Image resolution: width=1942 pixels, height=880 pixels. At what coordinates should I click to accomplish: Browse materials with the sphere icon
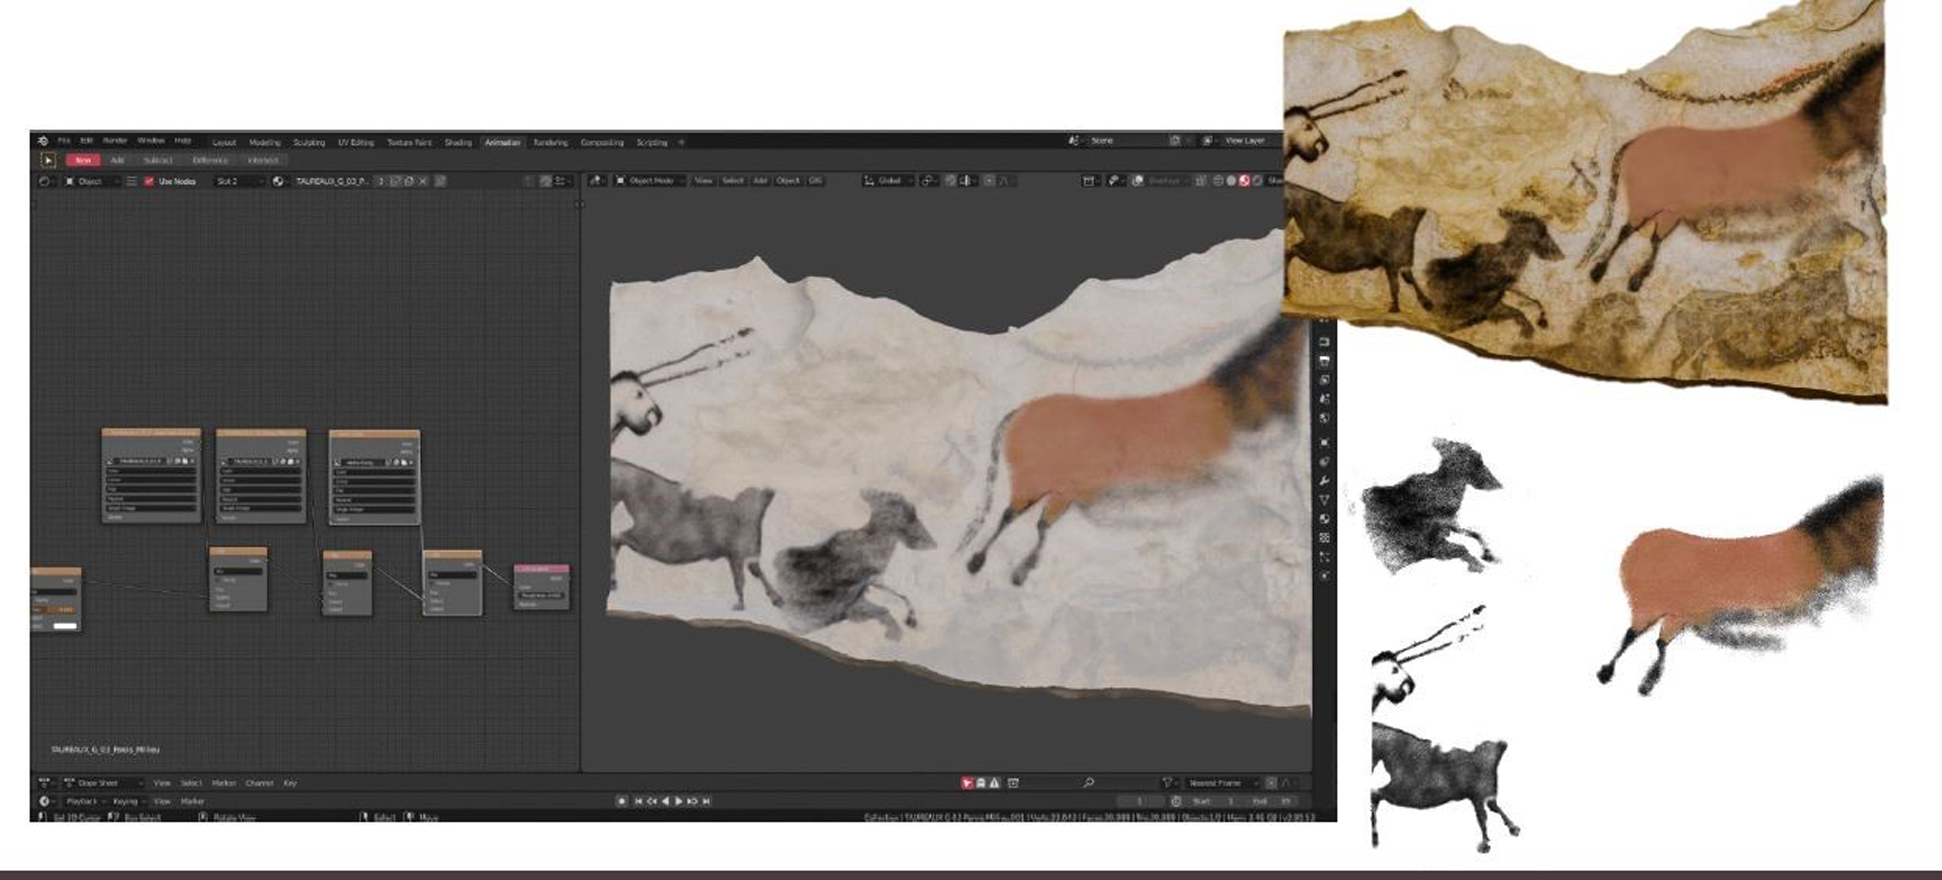[279, 181]
